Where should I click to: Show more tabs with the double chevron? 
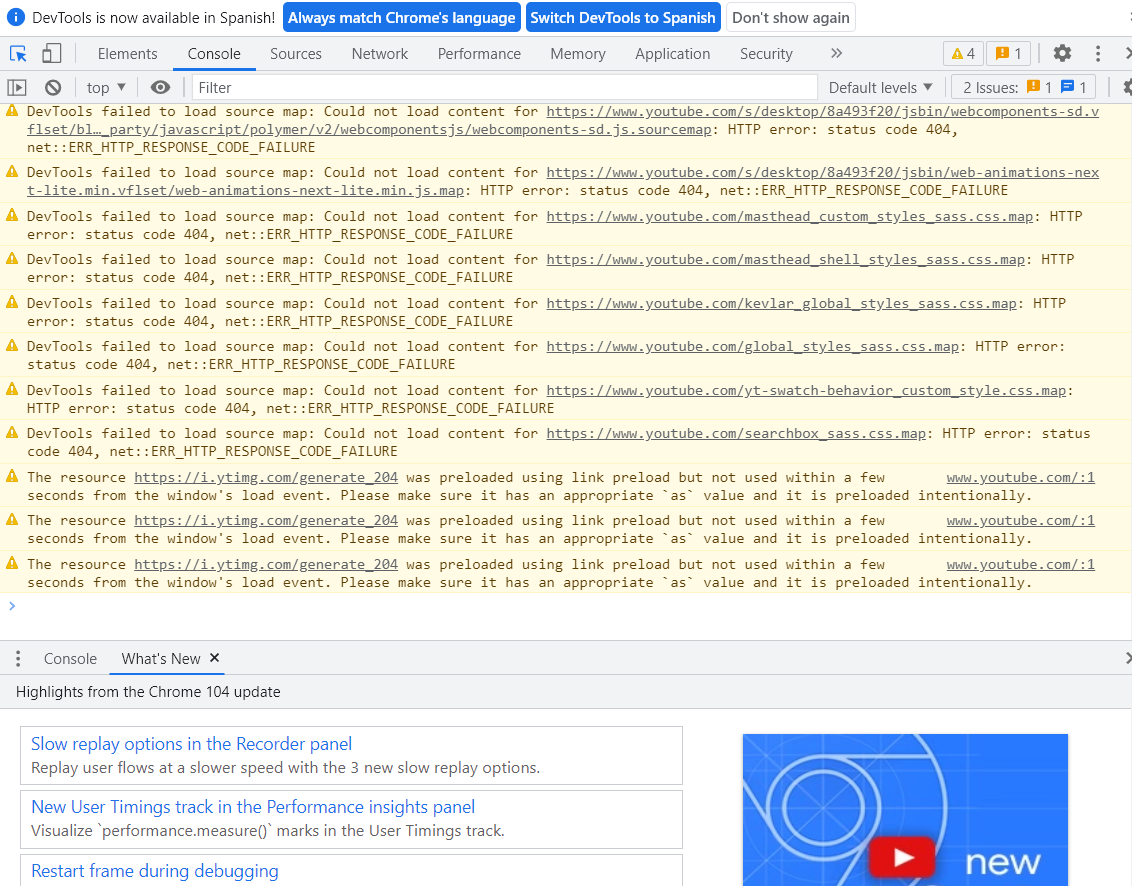836,54
